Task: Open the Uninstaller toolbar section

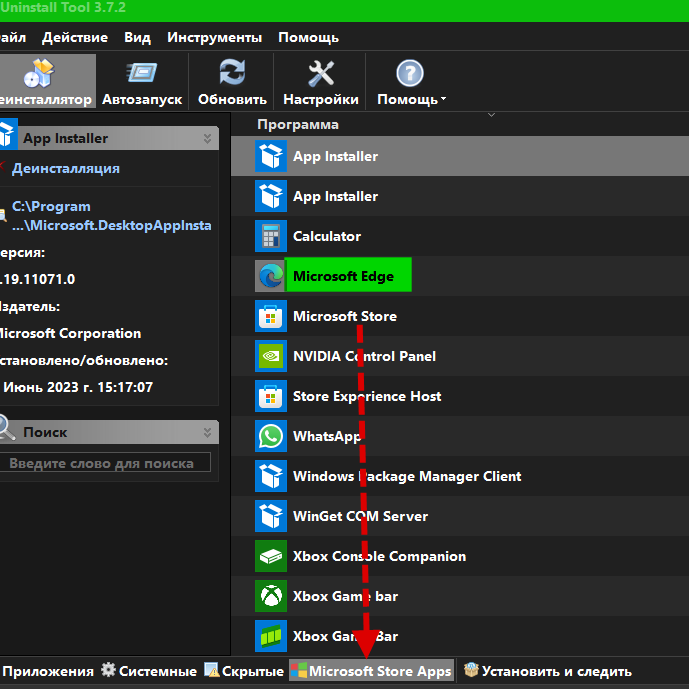Action: [46, 81]
